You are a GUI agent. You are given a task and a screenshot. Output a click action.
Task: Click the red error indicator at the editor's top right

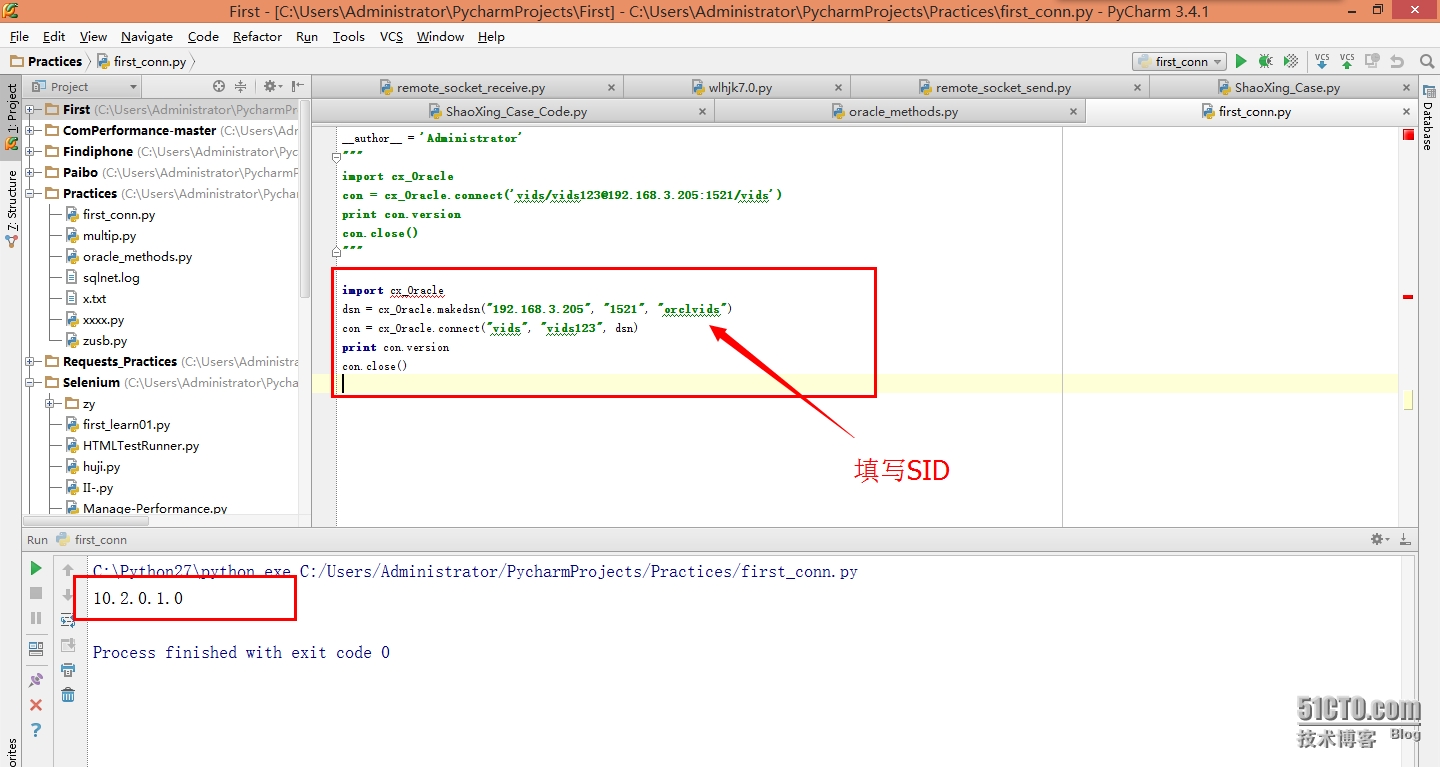pyautogui.click(x=1408, y=134)
